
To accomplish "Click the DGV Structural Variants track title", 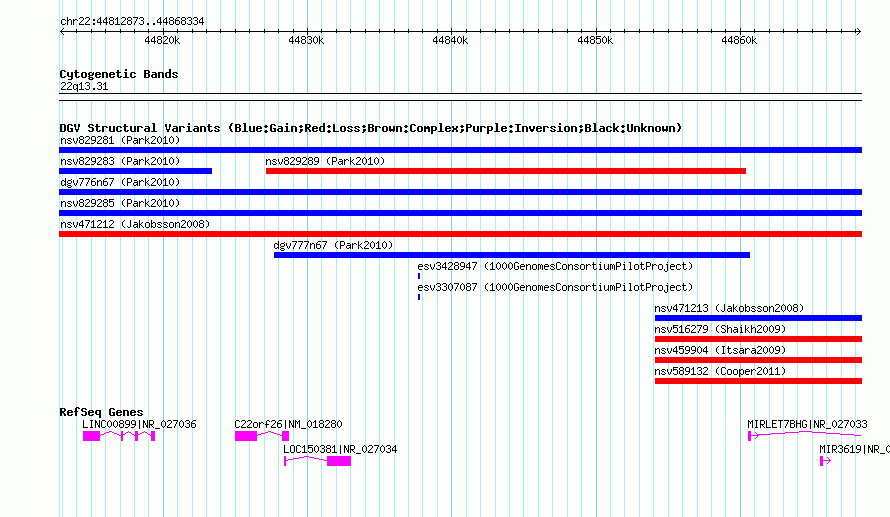I will 371,128.
